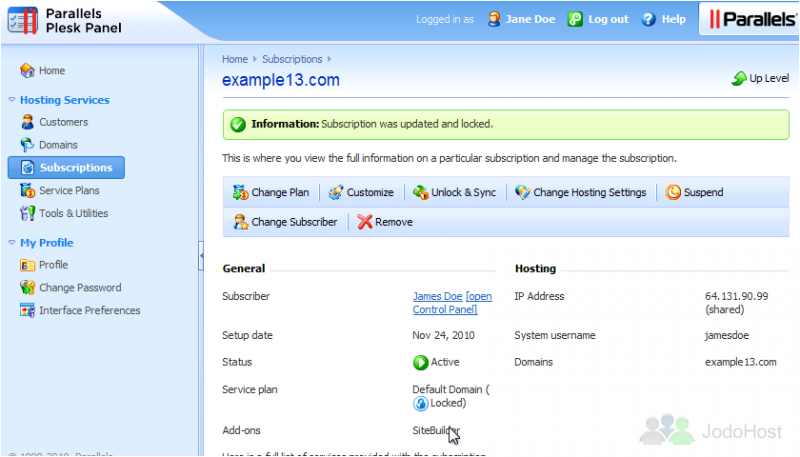Go to Subscriptions breadcrumb link
The height and width of the screenshot is (457, 800).
point(292,59)
